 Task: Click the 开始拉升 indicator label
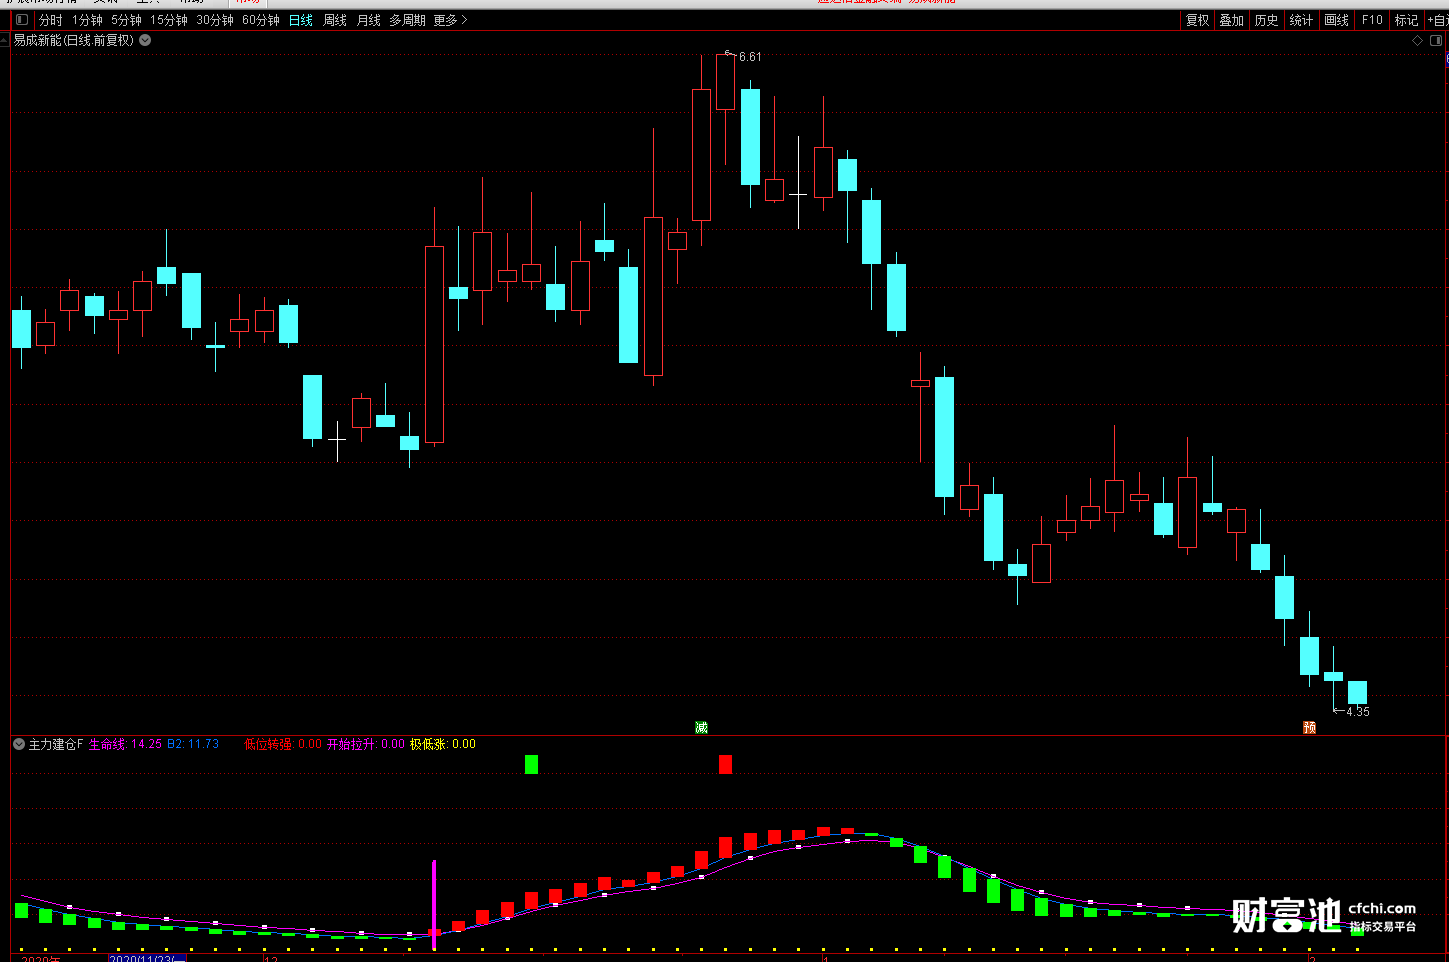coord(352,744)
